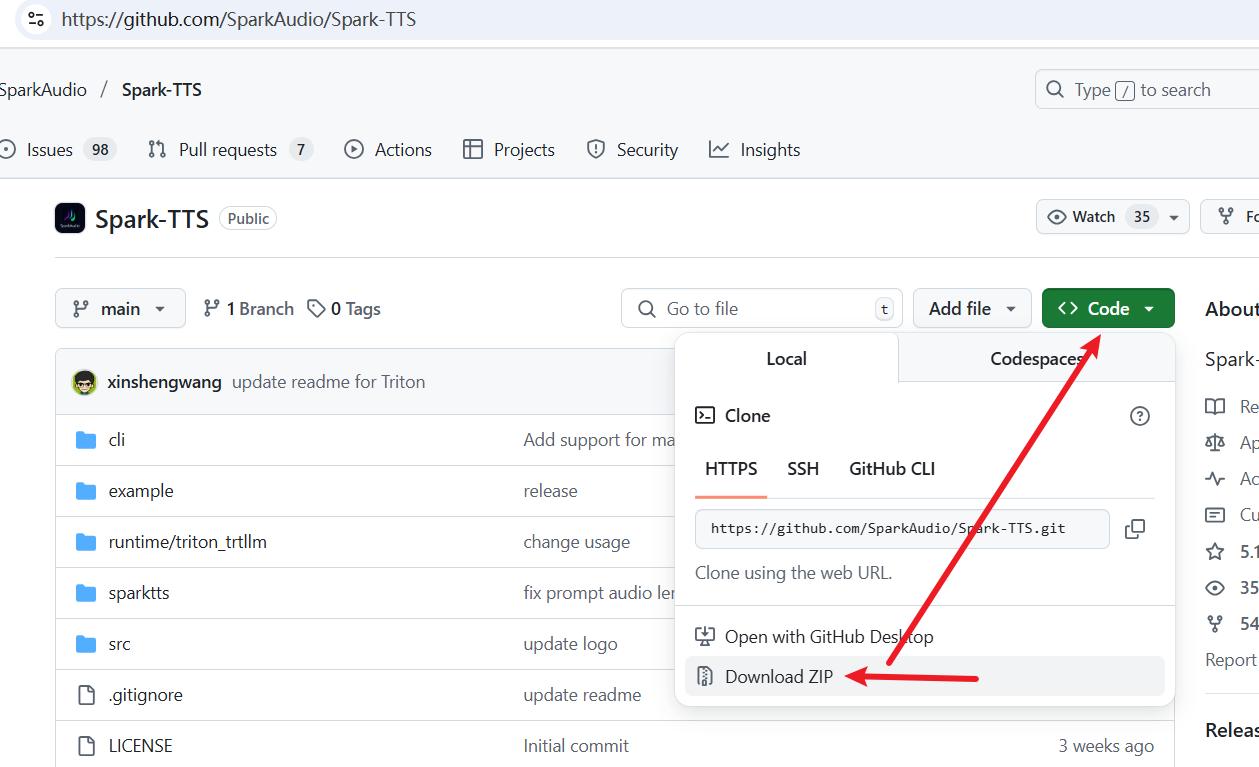1259x767 pixels.
Task: Click the site info icon in address bar
Action: coord(36,19)
